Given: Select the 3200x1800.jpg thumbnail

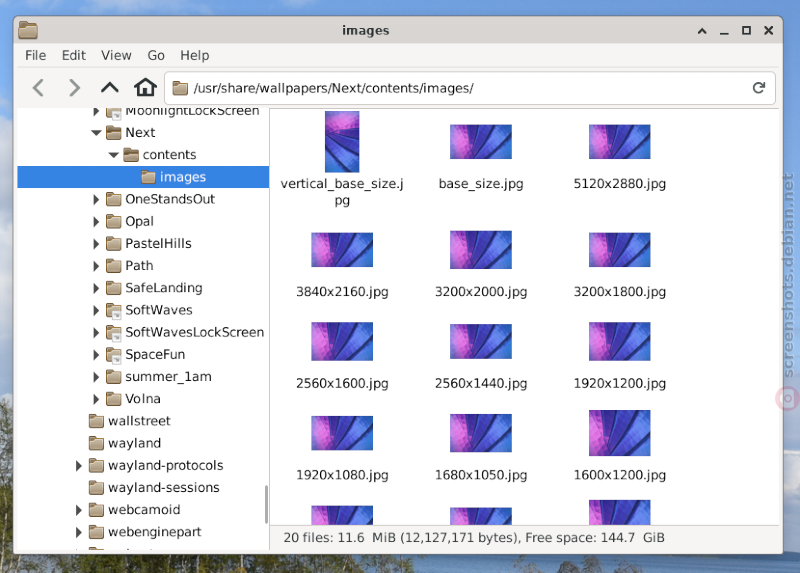Looking at the screenshot, I should [x=619, y=250].
